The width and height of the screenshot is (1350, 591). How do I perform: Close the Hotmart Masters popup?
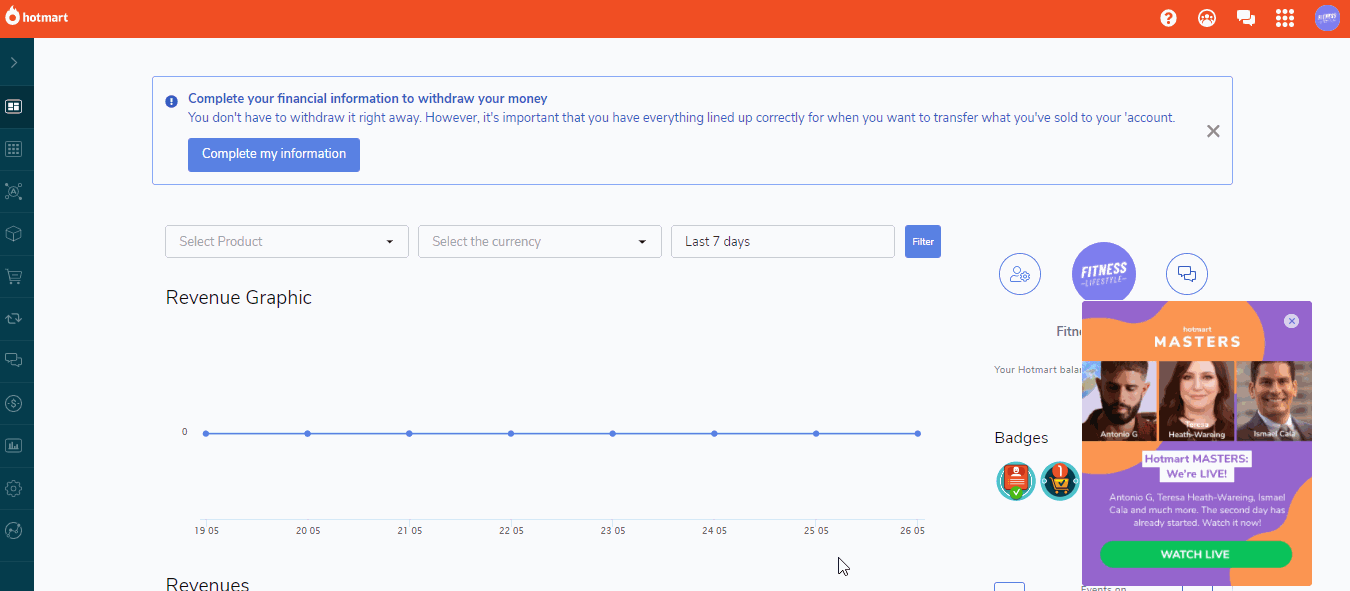pos(1291,321)
